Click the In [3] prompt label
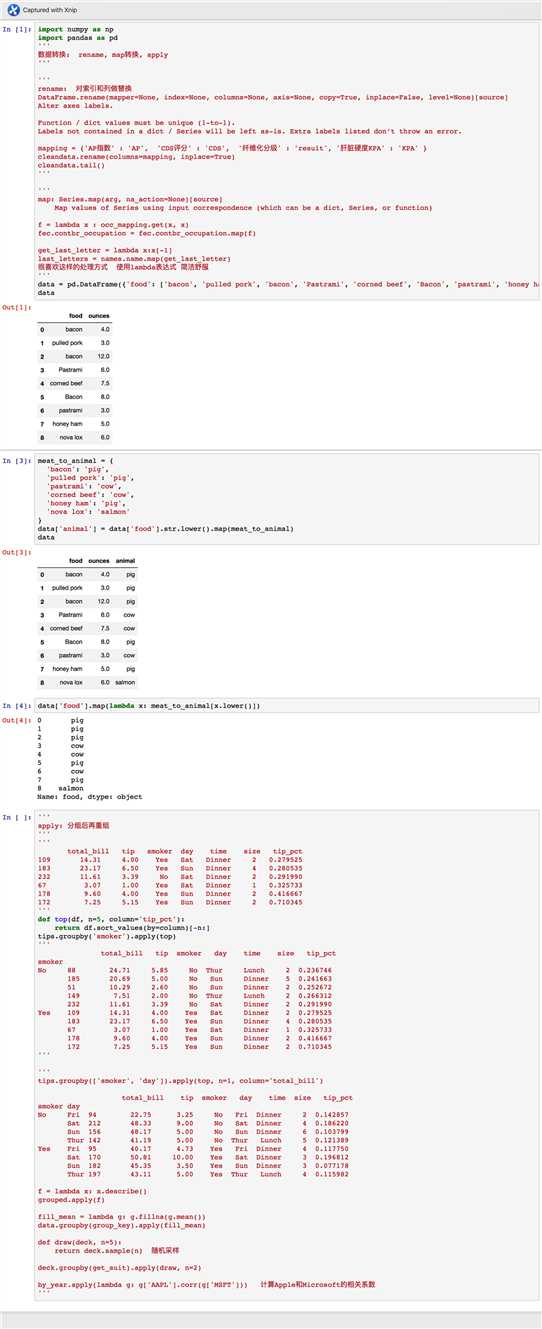The image size is (542, 1329). click(x=16, y=461)
